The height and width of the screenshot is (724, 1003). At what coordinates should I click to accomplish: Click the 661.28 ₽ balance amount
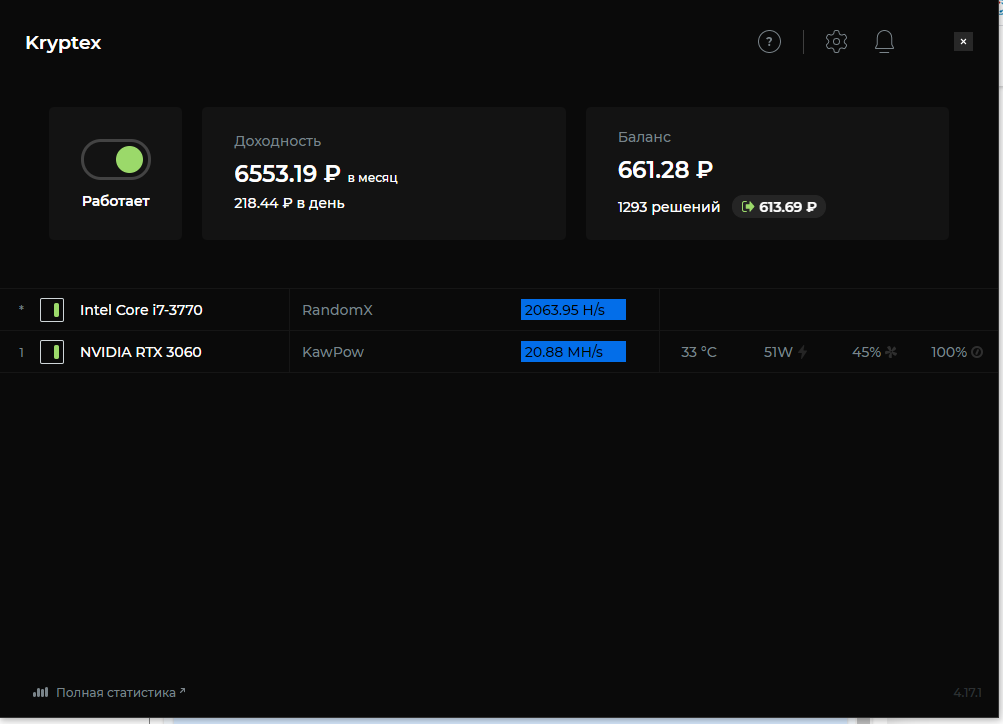[665, 169]
